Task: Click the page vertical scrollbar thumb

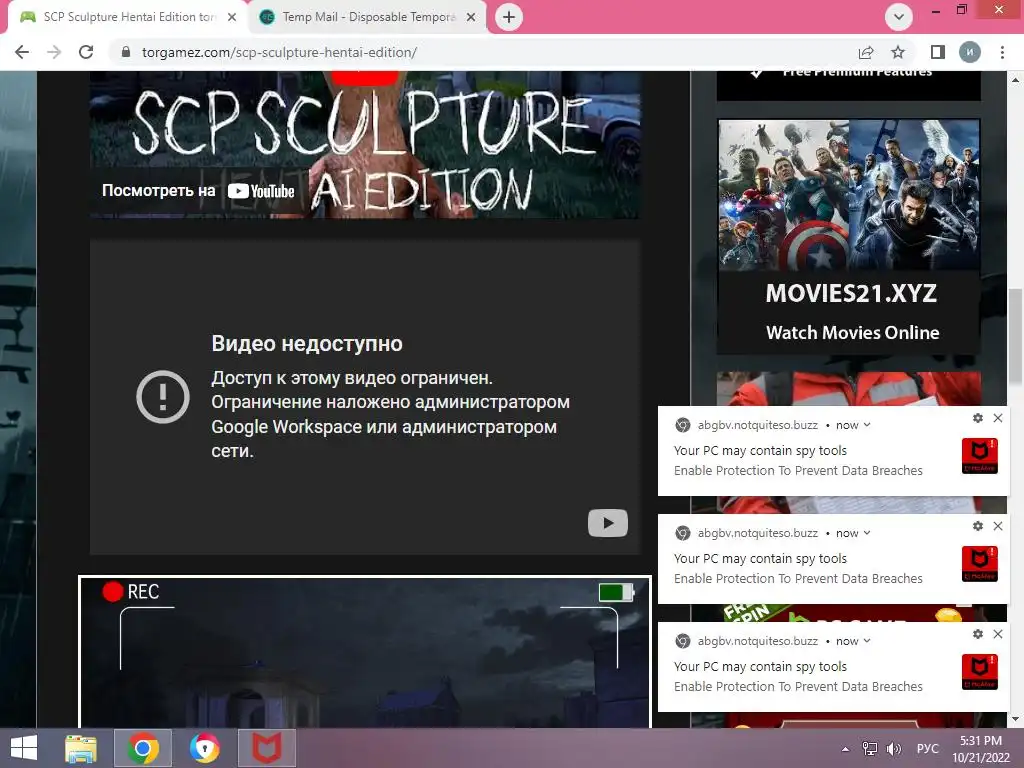Action: coord(1016,338)
